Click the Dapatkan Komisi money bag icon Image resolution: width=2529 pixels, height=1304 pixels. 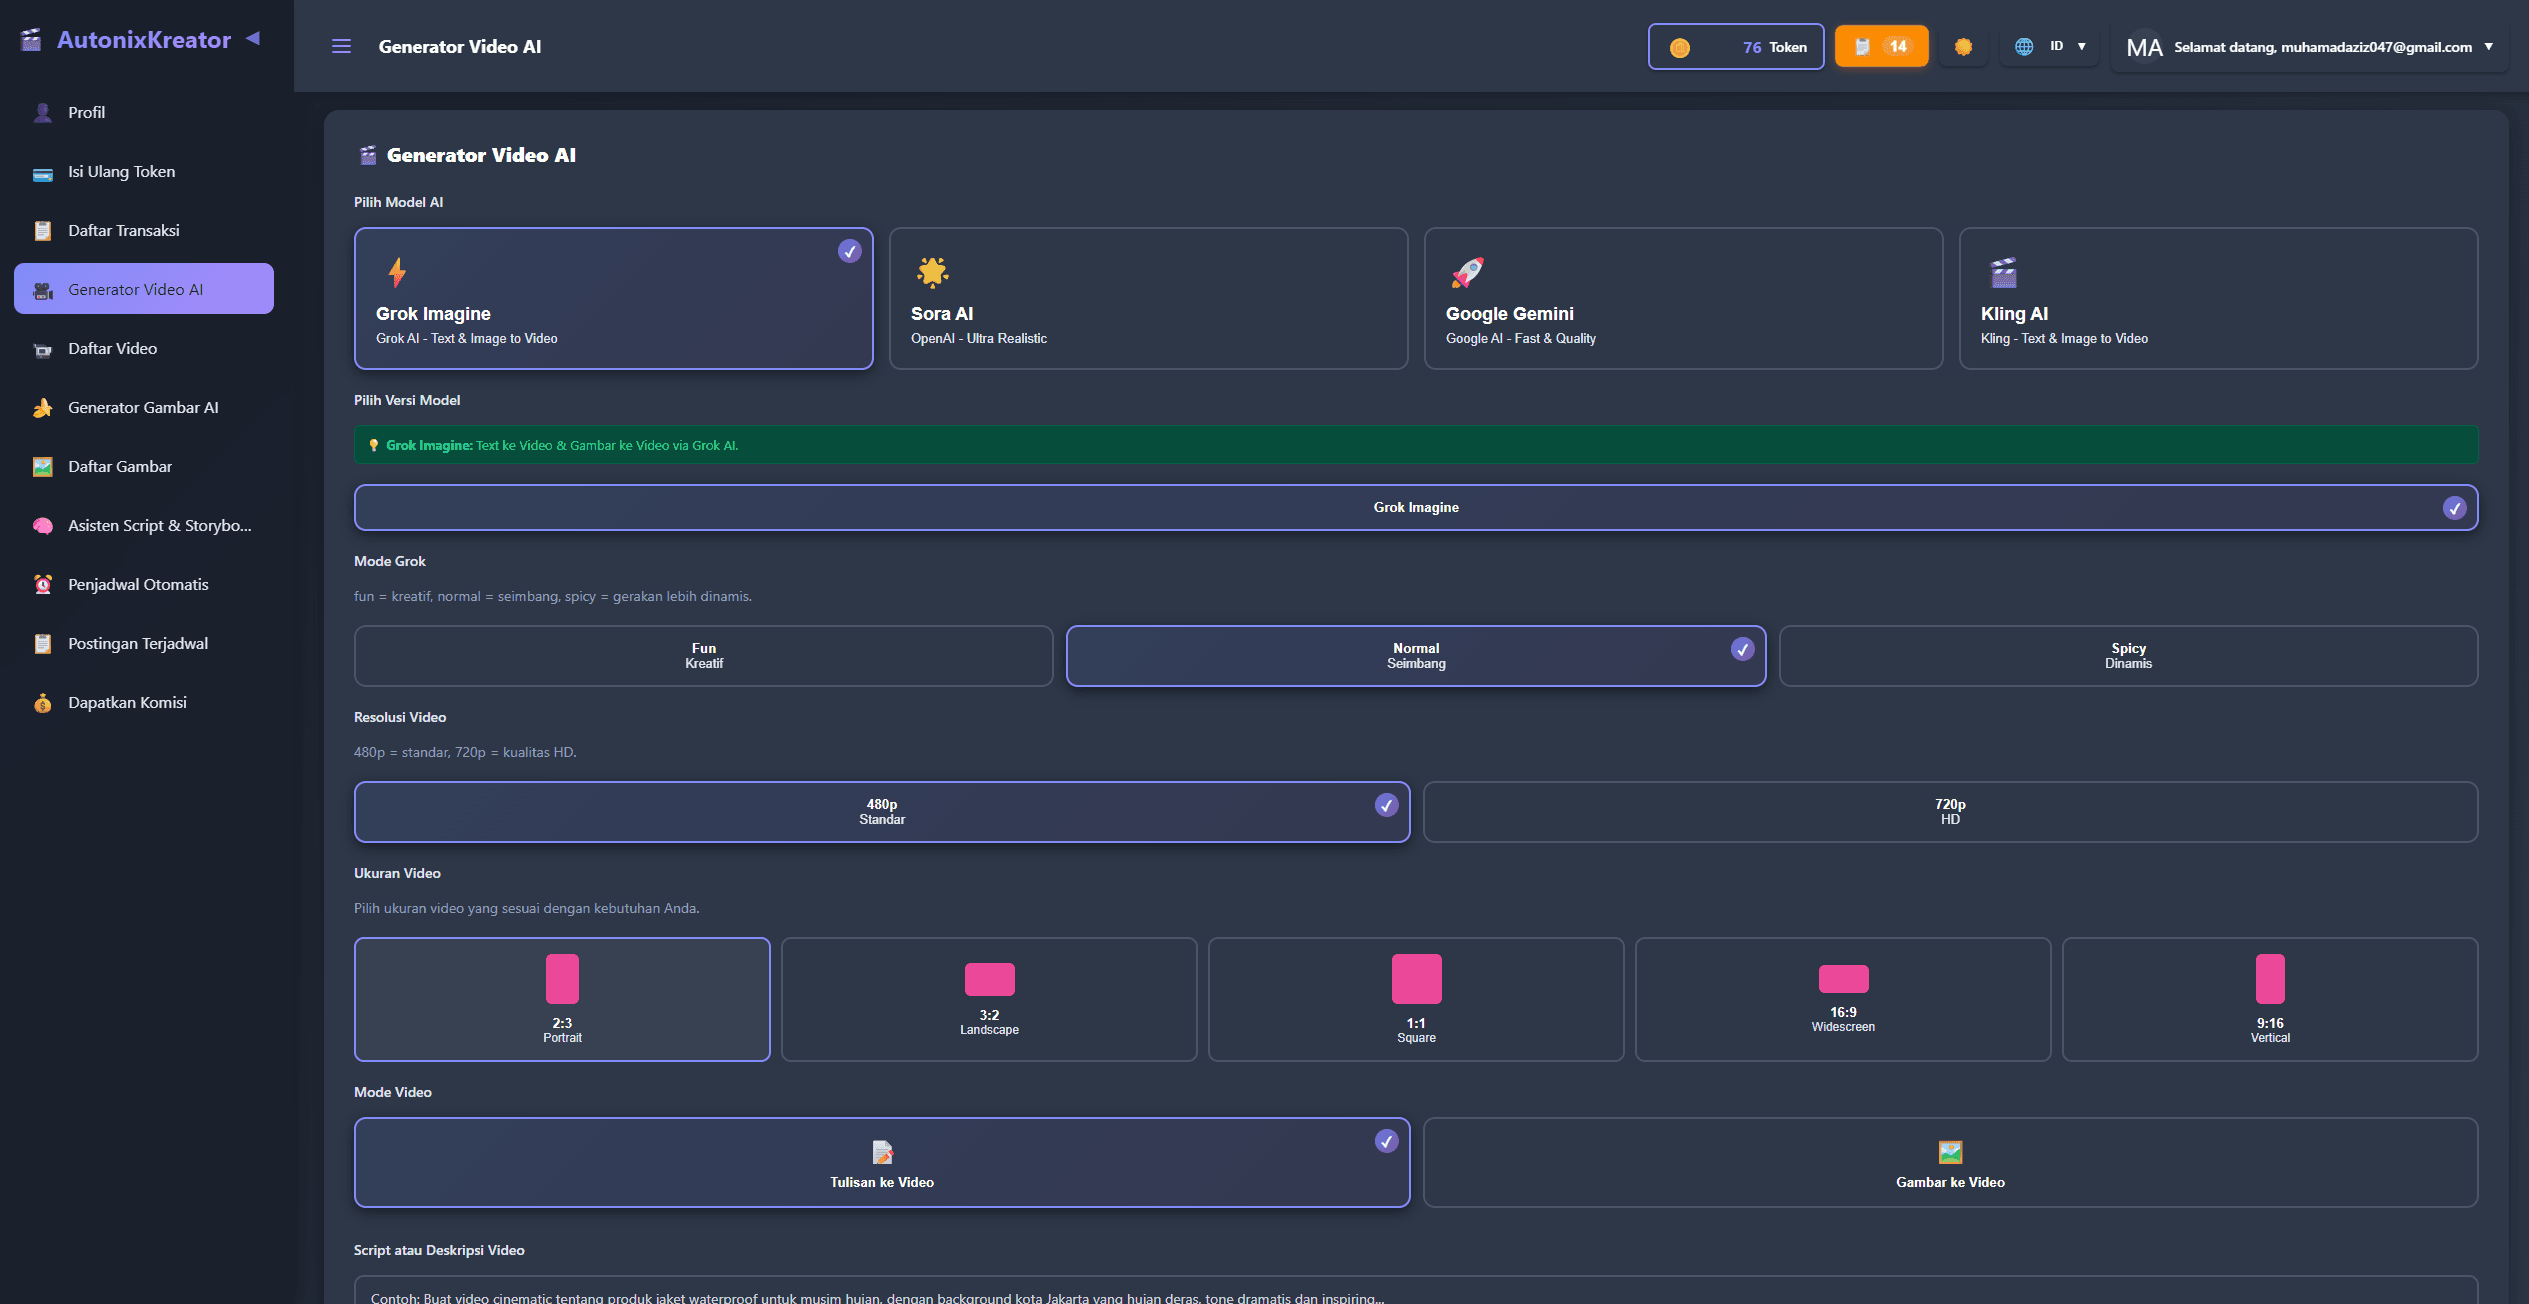point(42,703)
